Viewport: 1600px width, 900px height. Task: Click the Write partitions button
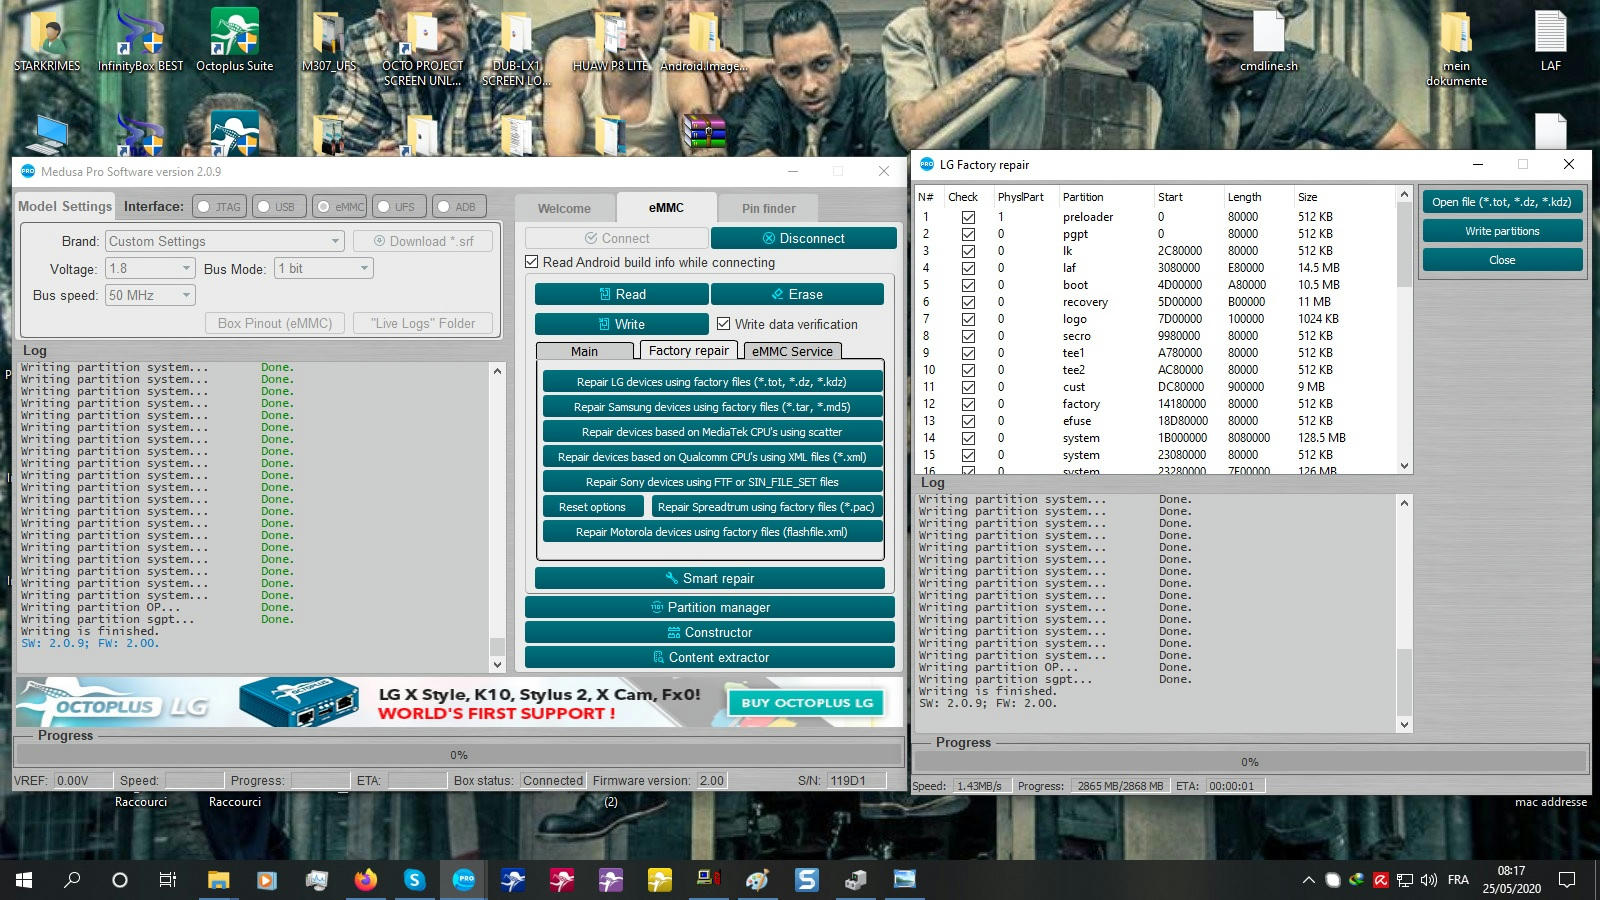[x=1502, y=231]
